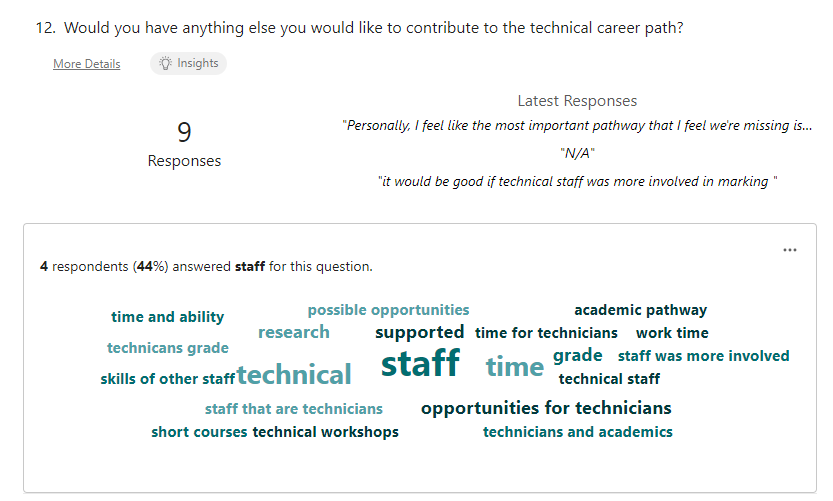This screenshot has height=501, width=833.
Task: Click the Insights lightbulb button
Action: [189, 63]
